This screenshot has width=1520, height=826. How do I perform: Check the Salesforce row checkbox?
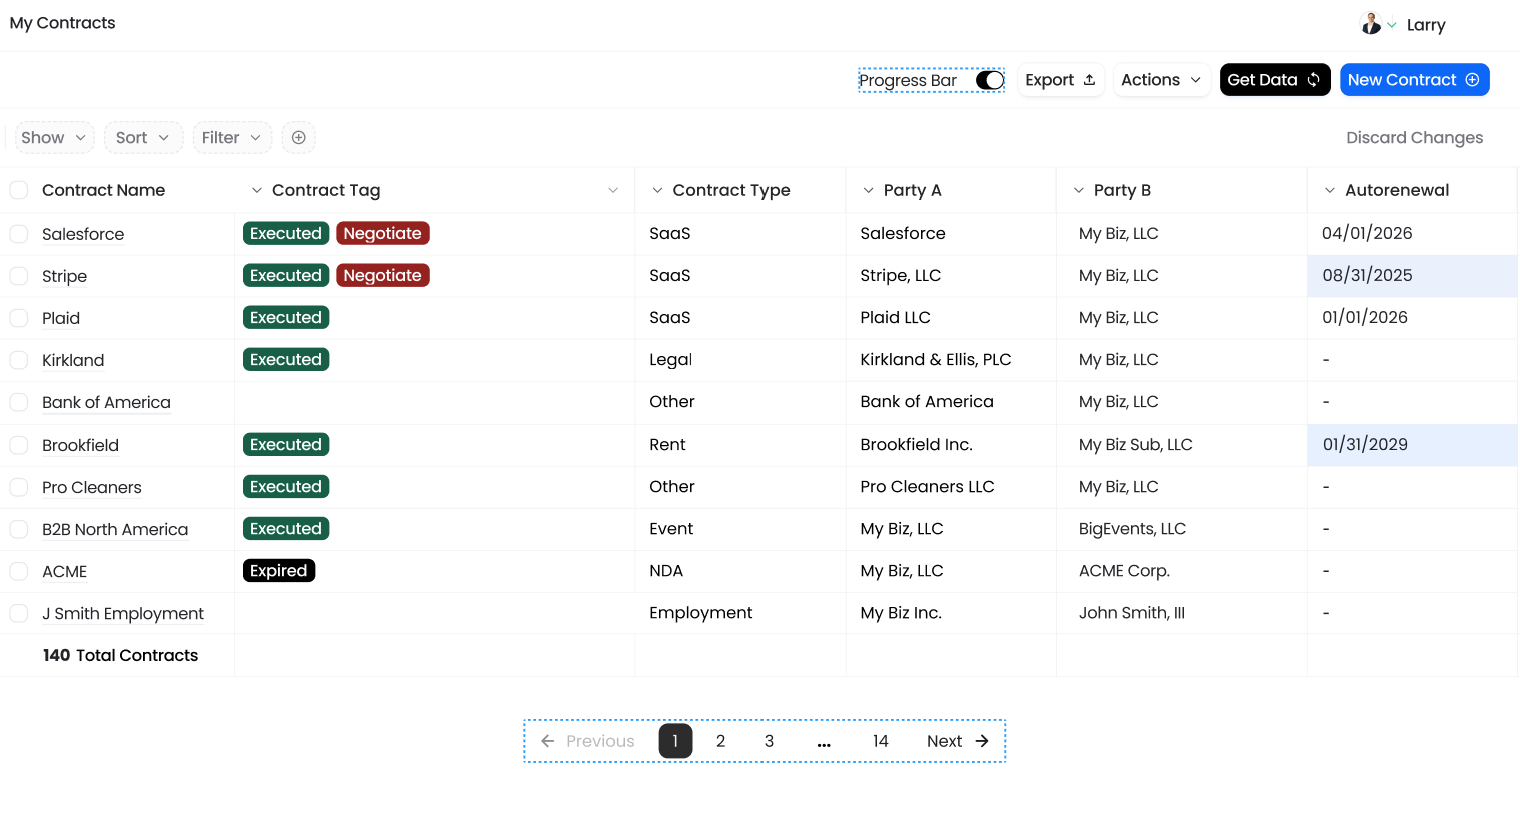click(19, 234)
